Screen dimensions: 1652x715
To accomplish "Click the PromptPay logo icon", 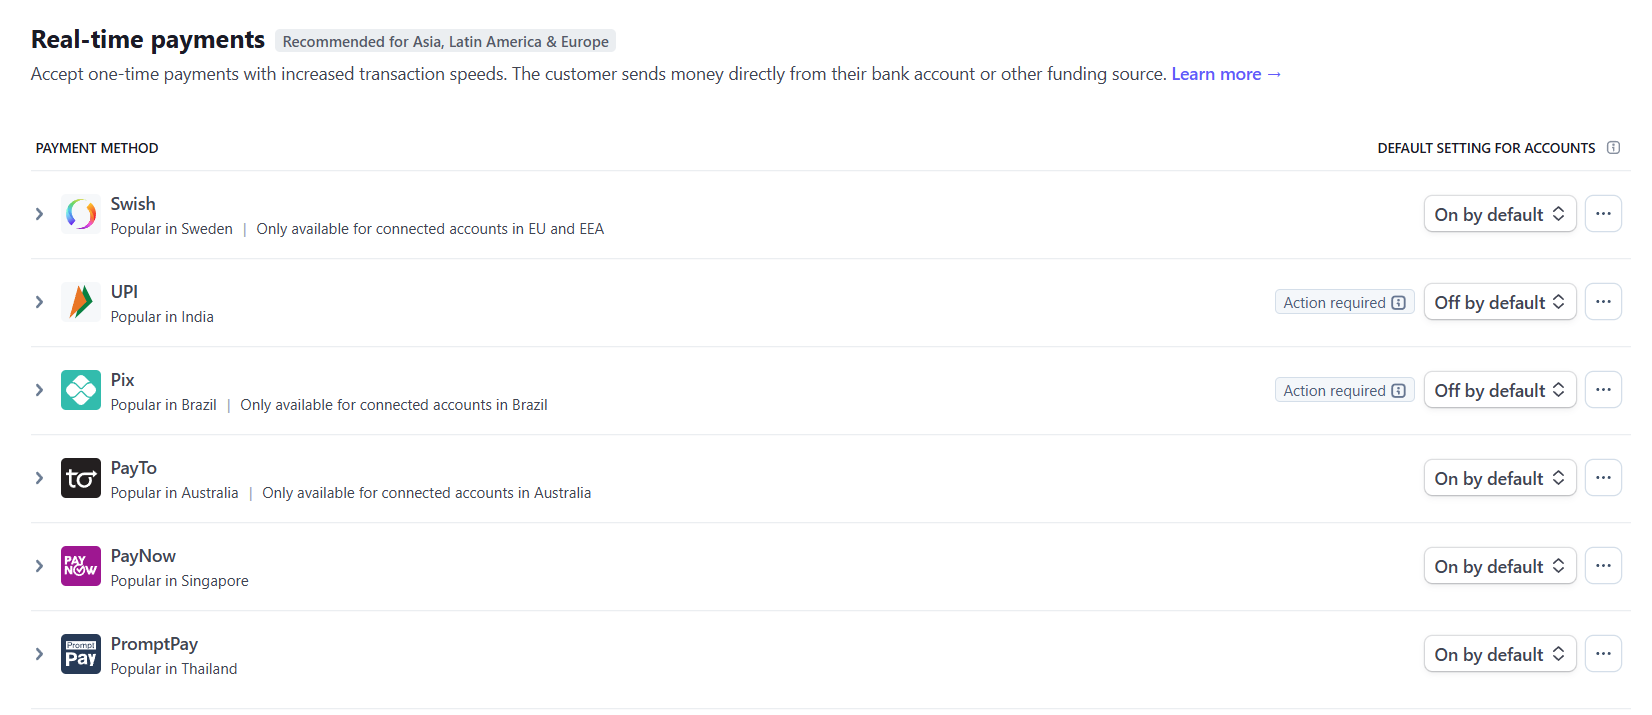I will (81, 654).
